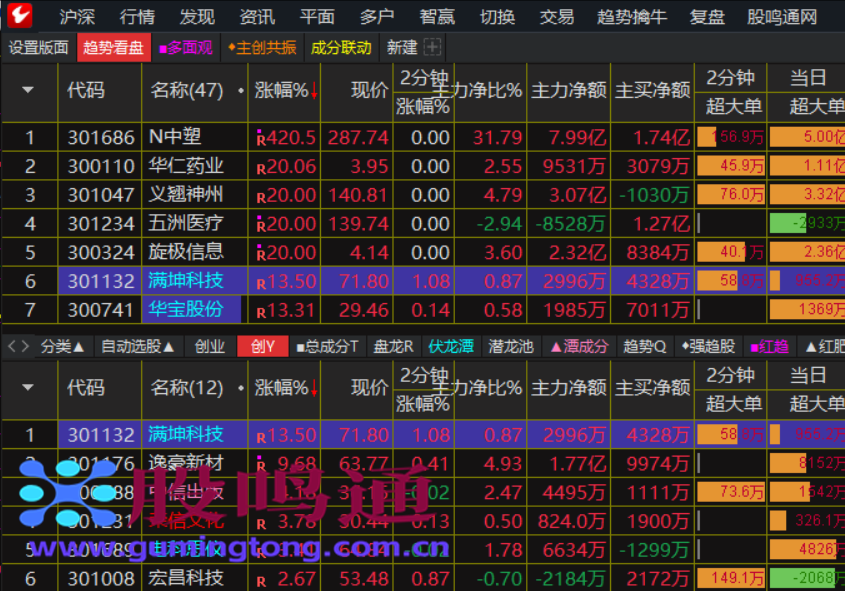Select the 红趋 tab
The width and height of the screenshot is (845, 591).
[770, 346]
